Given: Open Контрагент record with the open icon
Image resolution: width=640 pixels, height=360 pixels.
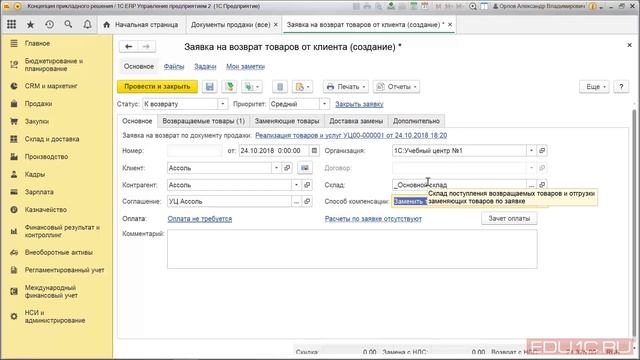Looking at the screenshot, I should click(x=307, y=185).
